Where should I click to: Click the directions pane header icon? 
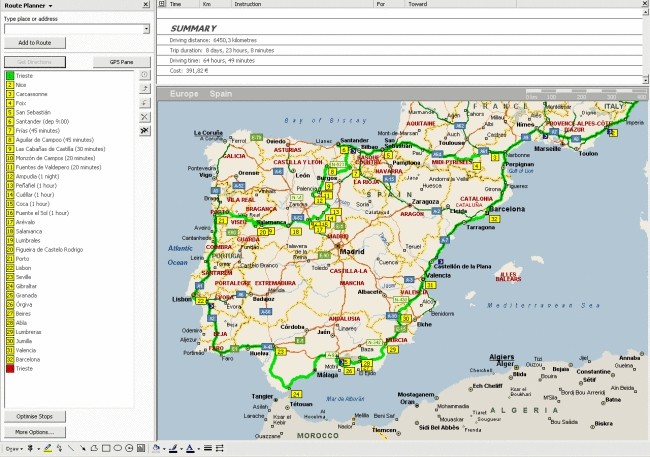[x=162, y=4]
